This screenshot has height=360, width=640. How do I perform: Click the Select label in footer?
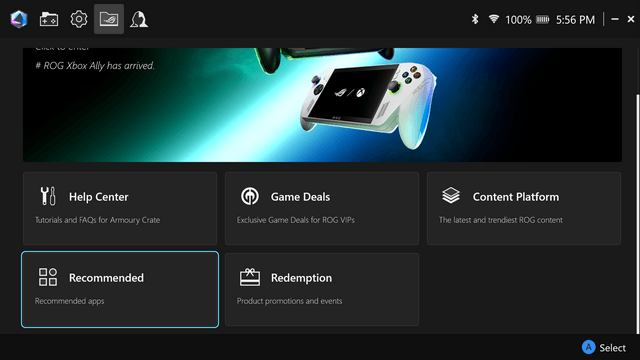coord(612,348)
